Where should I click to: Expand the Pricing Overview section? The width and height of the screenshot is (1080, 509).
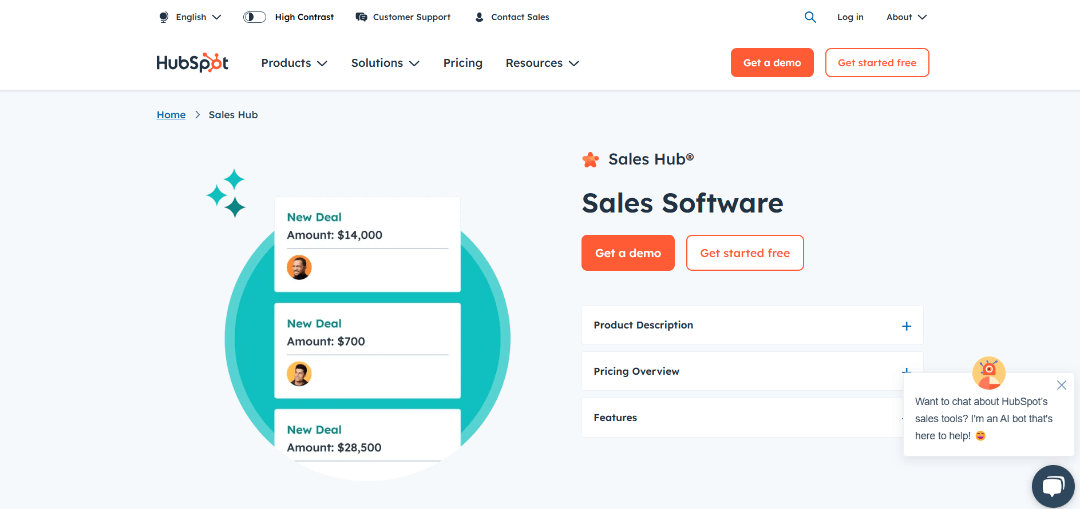click(741, 371)
